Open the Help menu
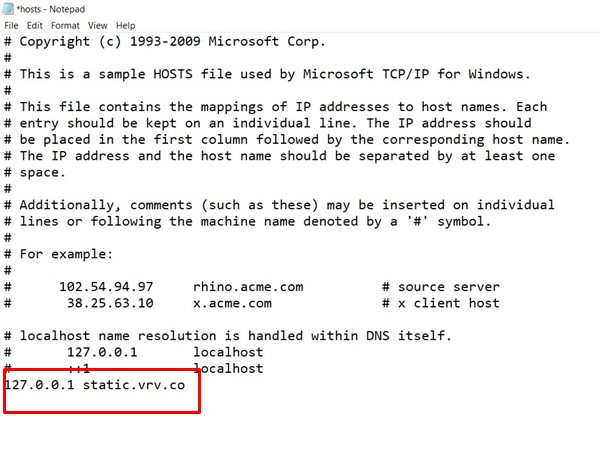This screenshot has width=600, height=449. tap(126, 26)
